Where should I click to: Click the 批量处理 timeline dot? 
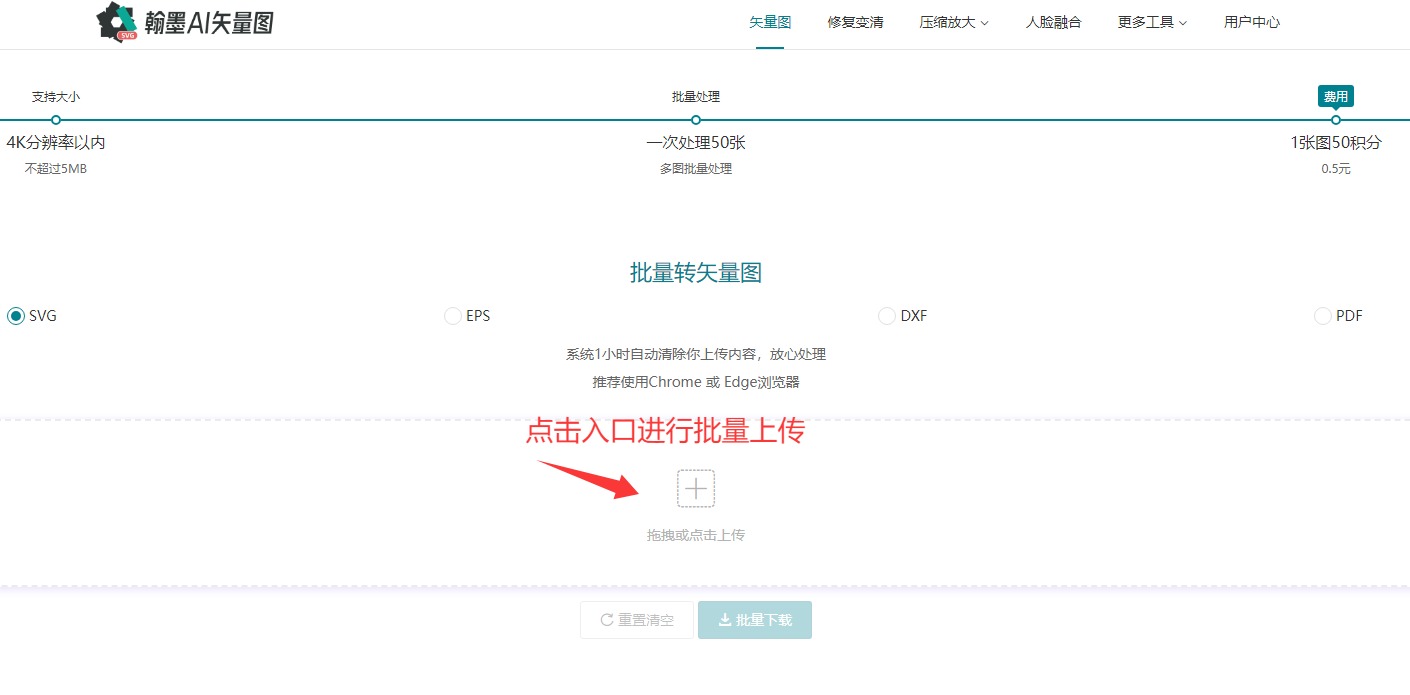click(x=696, y=120)
